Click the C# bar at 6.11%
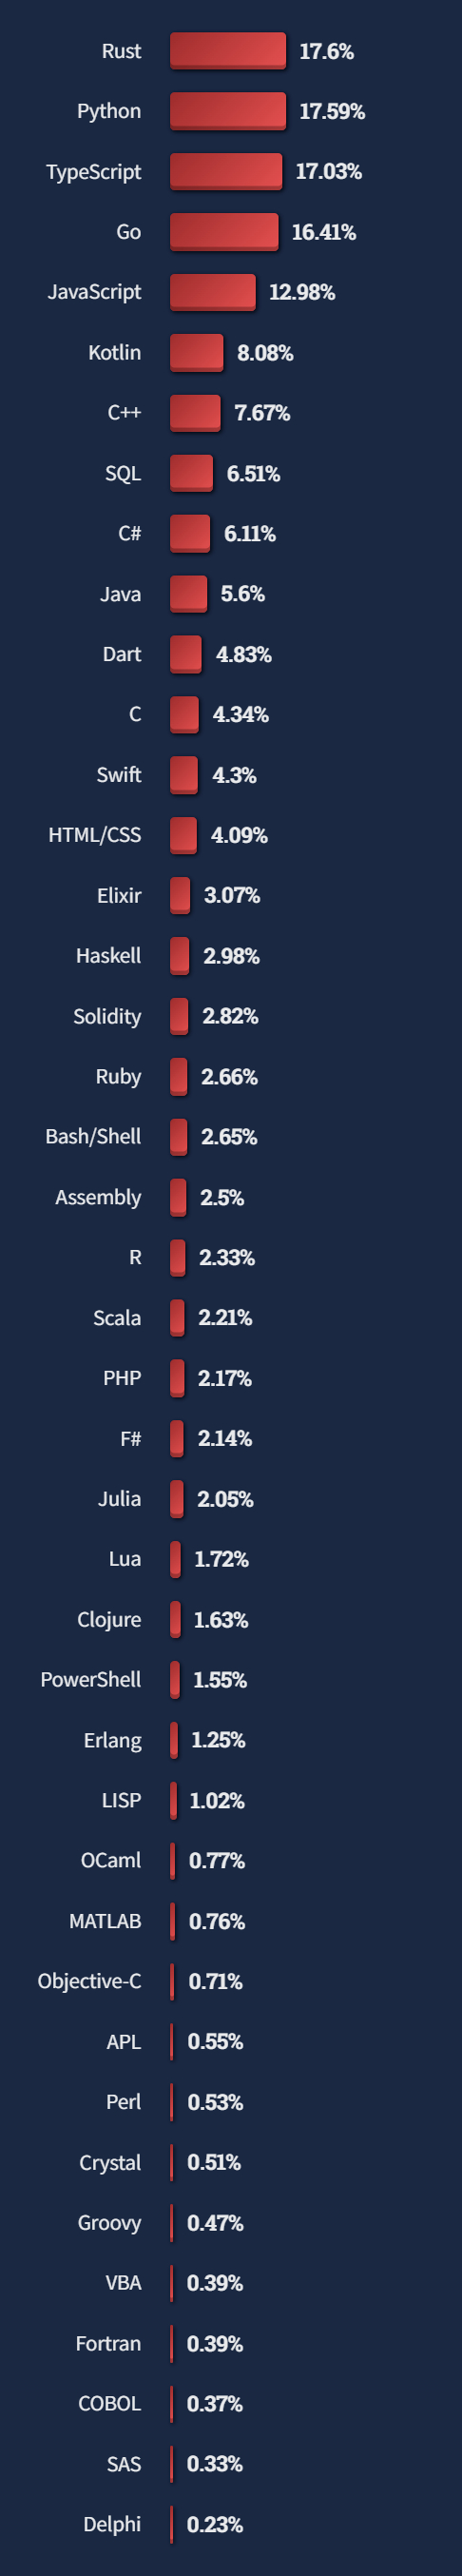This screenshot has width=462, height=2576. (x=190, y=533)
